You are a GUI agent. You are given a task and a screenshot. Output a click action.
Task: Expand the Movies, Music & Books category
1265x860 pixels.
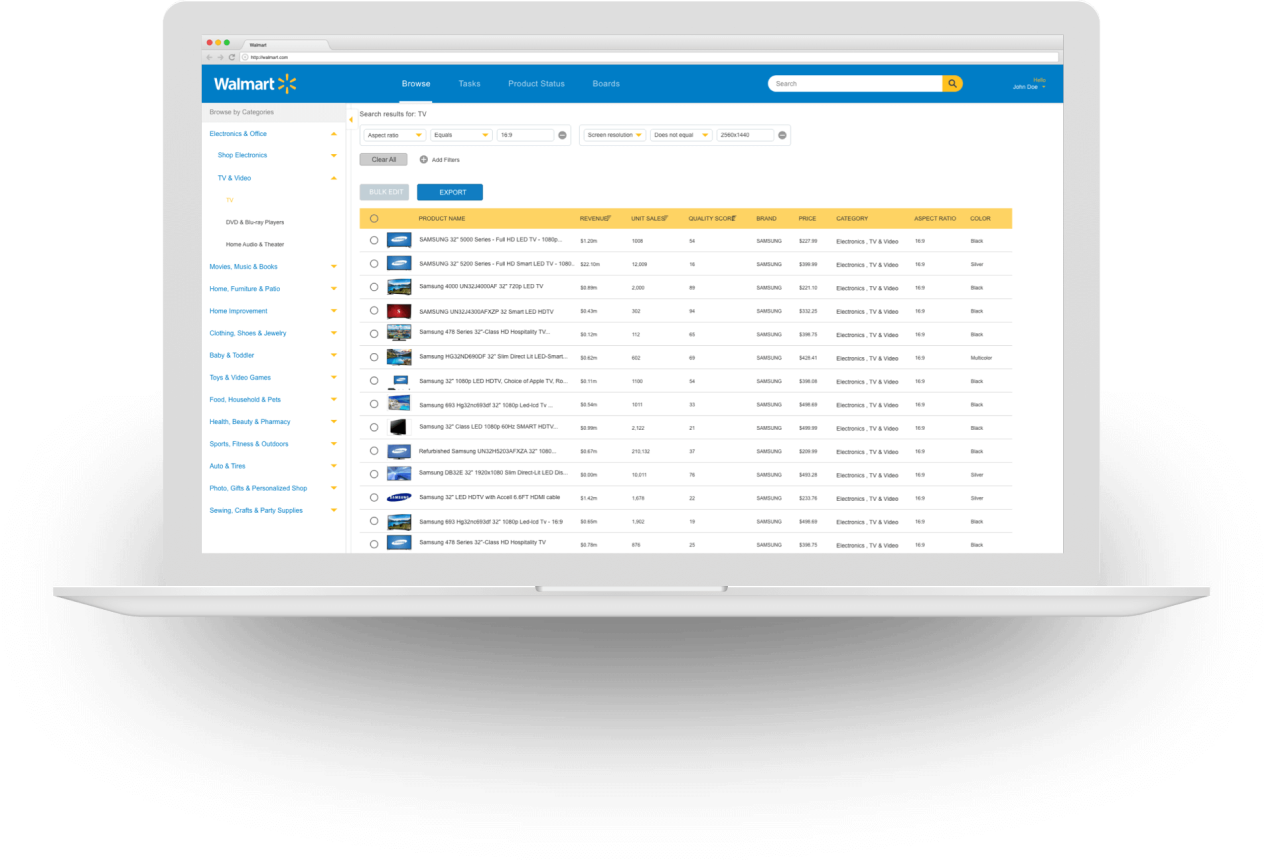[334, 267]
